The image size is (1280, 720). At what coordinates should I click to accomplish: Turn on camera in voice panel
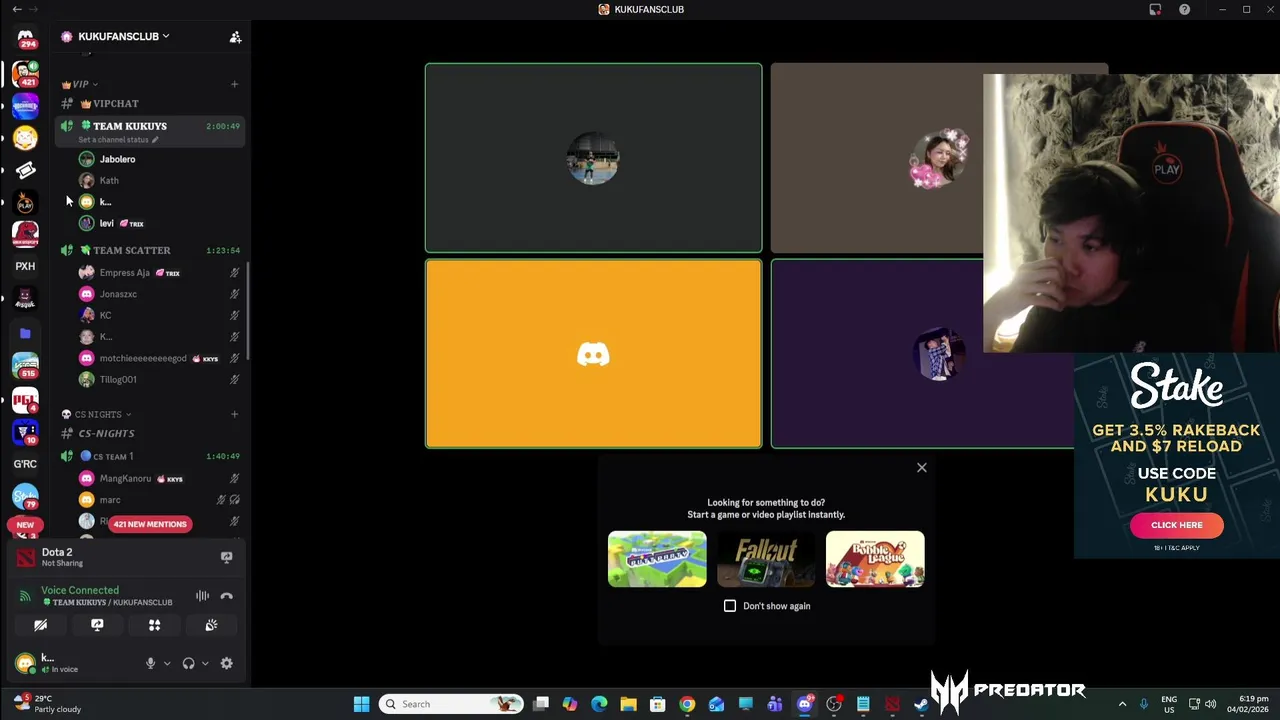(40, 625)
